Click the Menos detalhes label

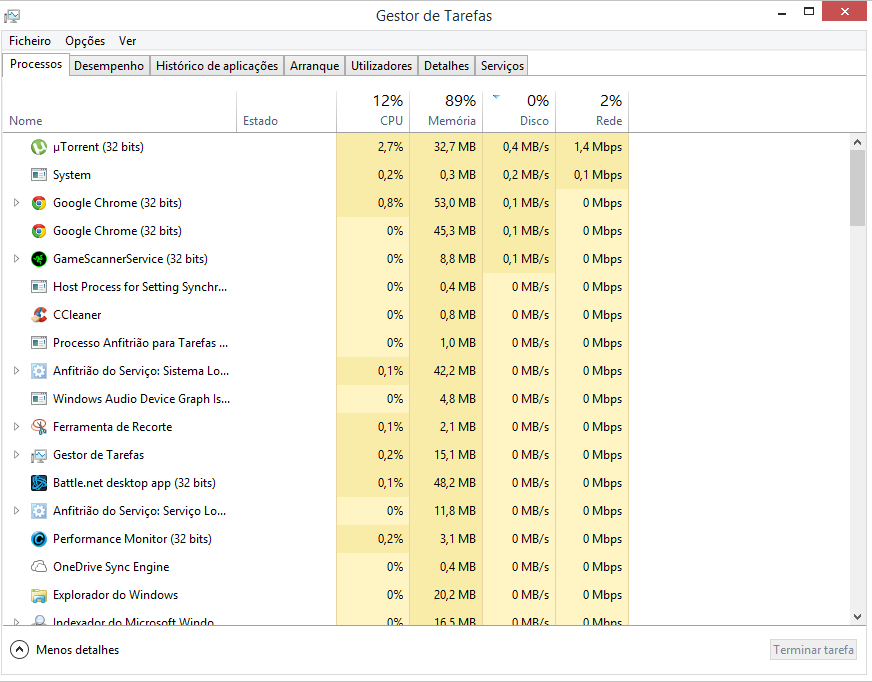point(77,650)
